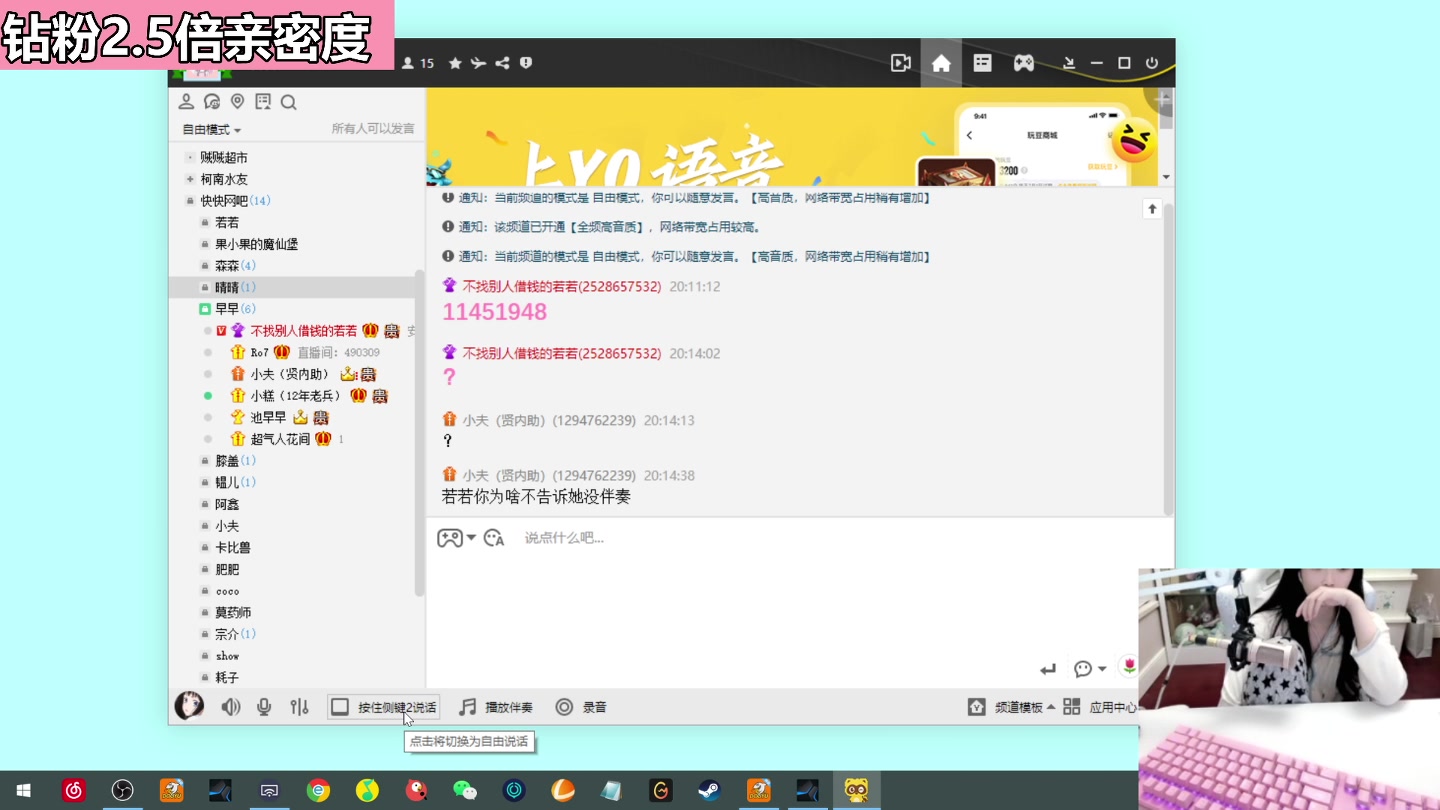The width and height of the screenshot is (1440, 810).
Task: Open the search in the channel panel
Action: pos(289,101)
